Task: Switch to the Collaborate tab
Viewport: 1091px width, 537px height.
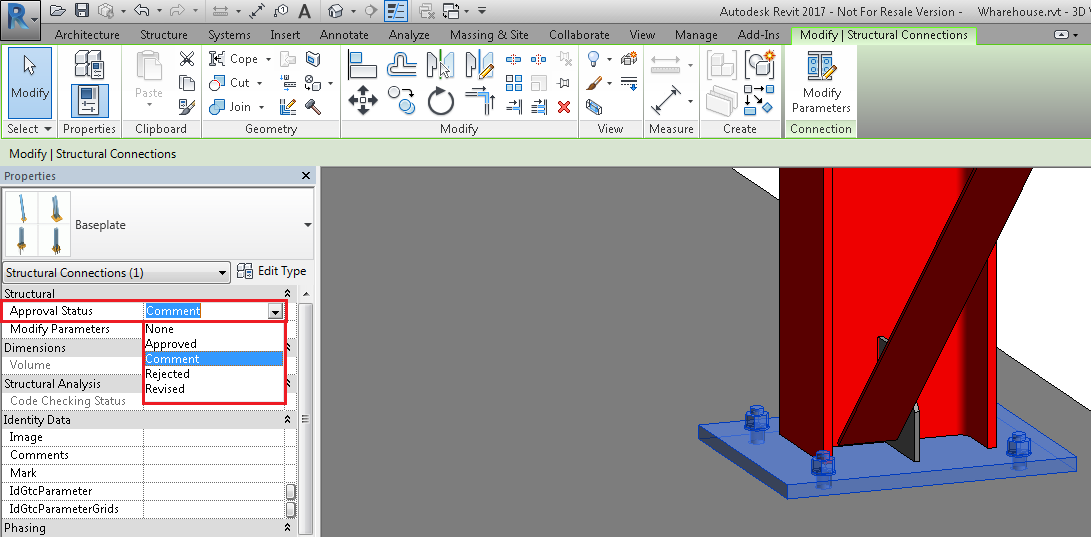Action: (x=579, y=35)
